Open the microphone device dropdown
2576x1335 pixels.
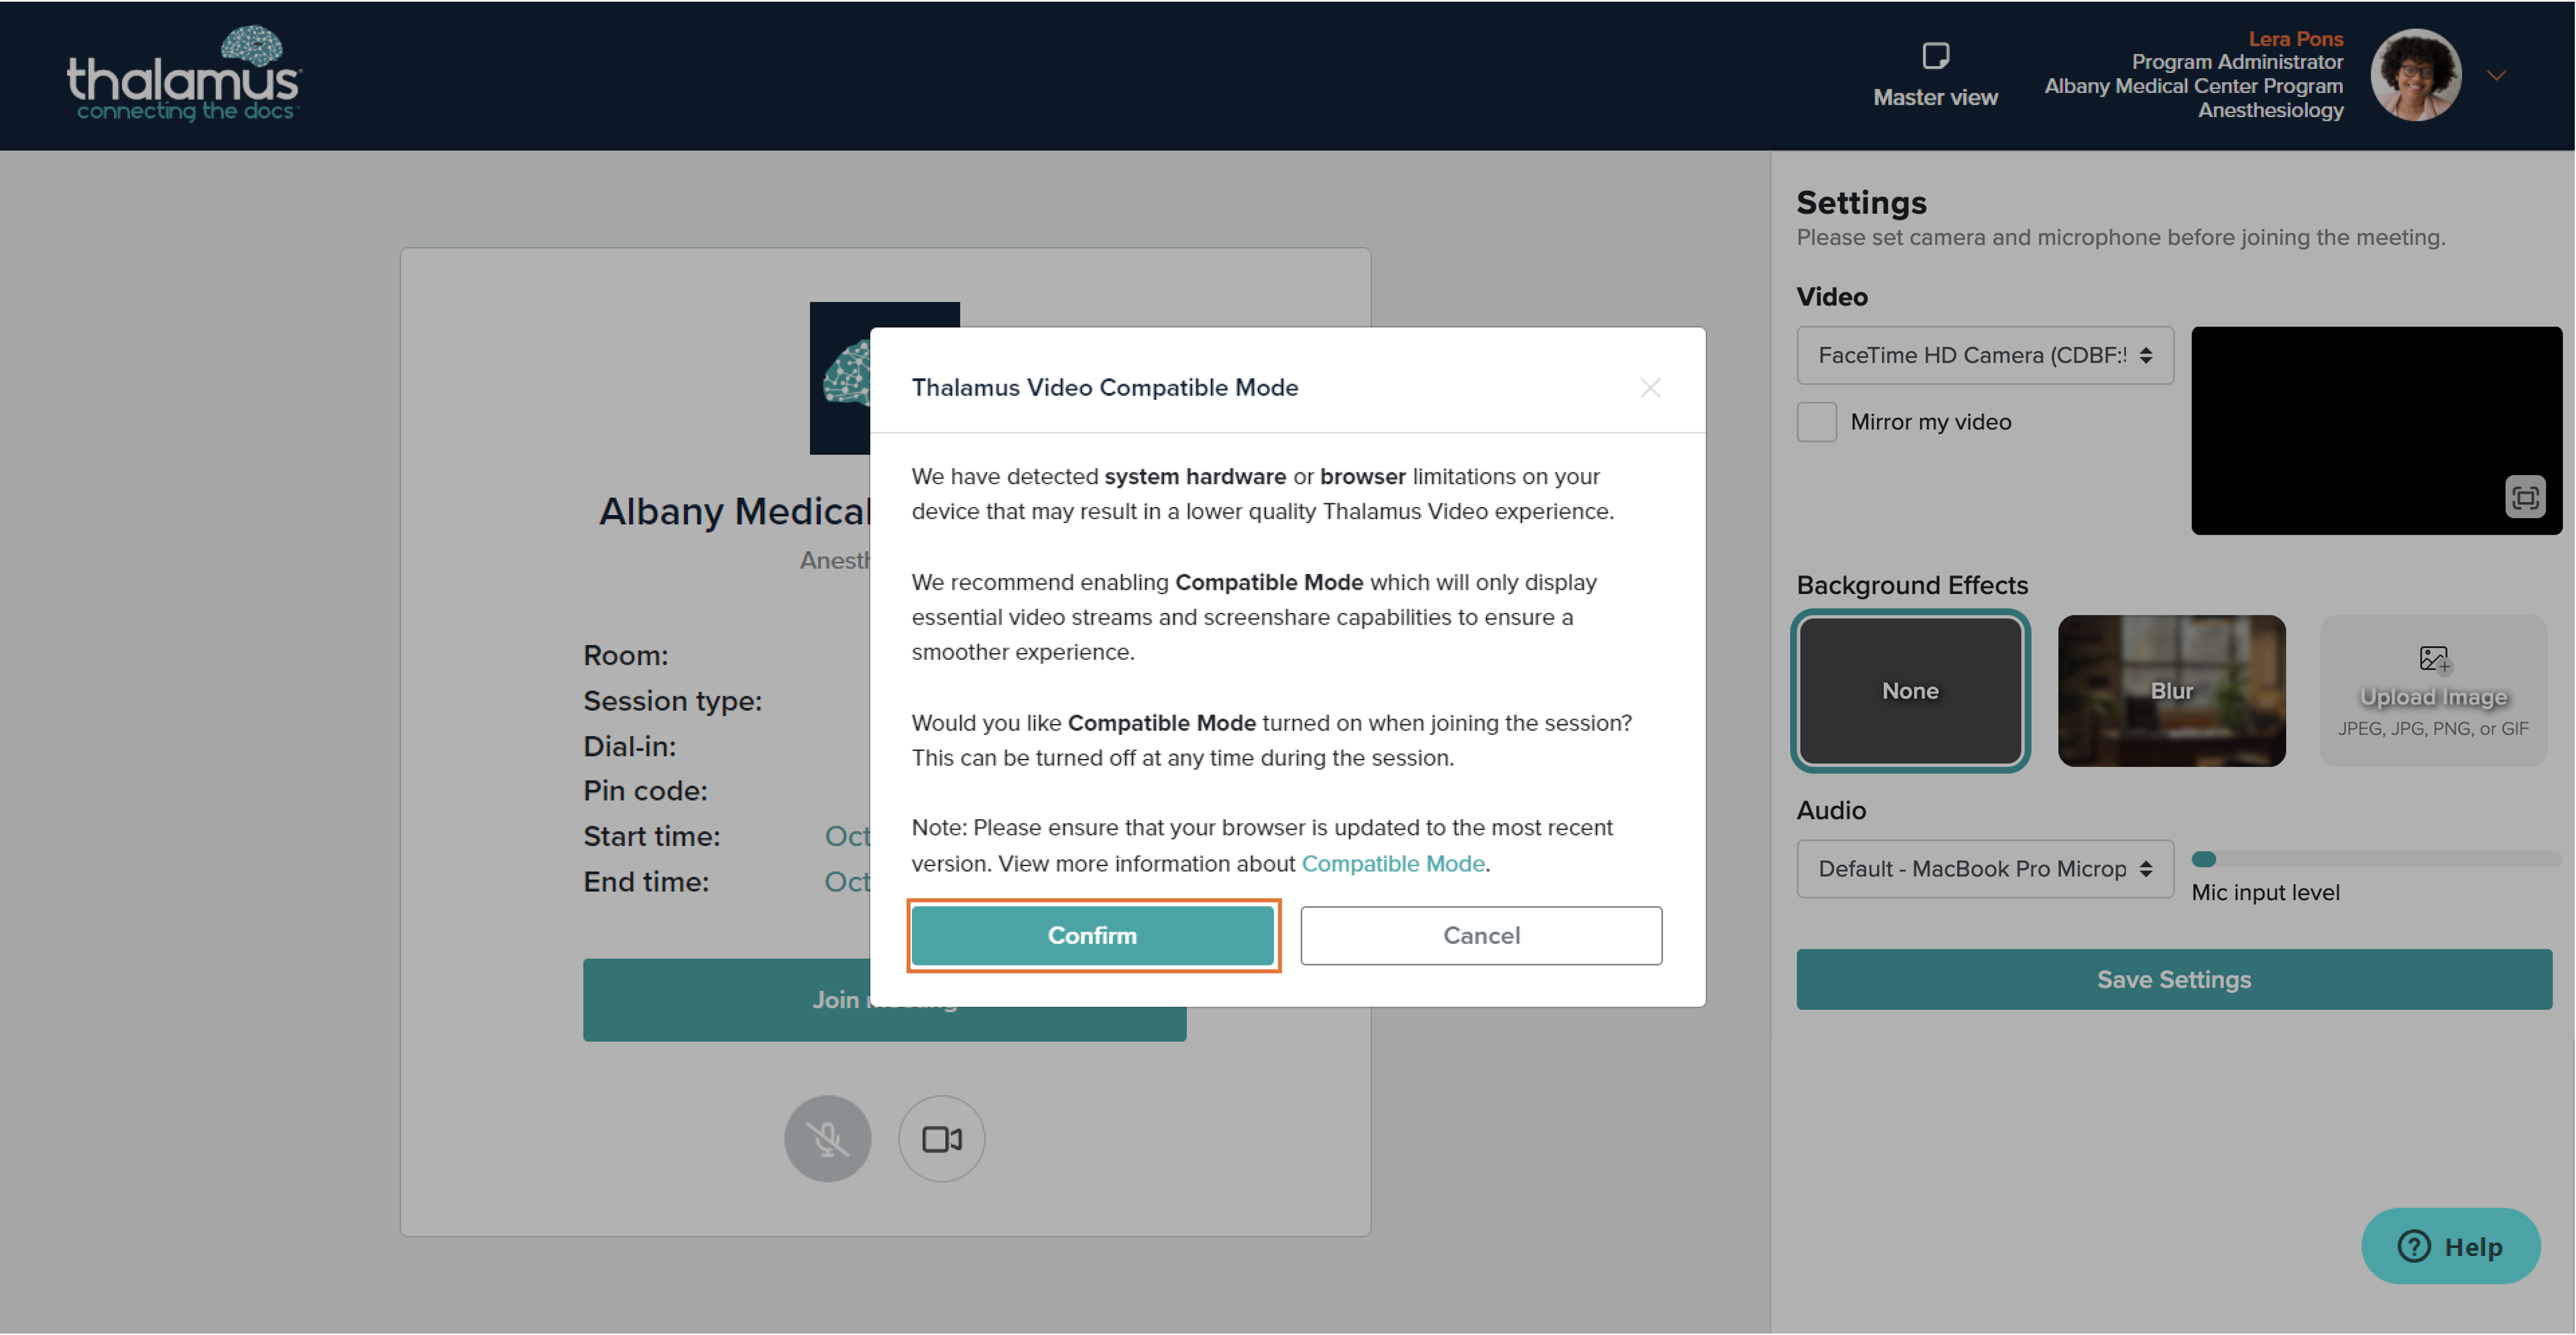pos(1984,869)
